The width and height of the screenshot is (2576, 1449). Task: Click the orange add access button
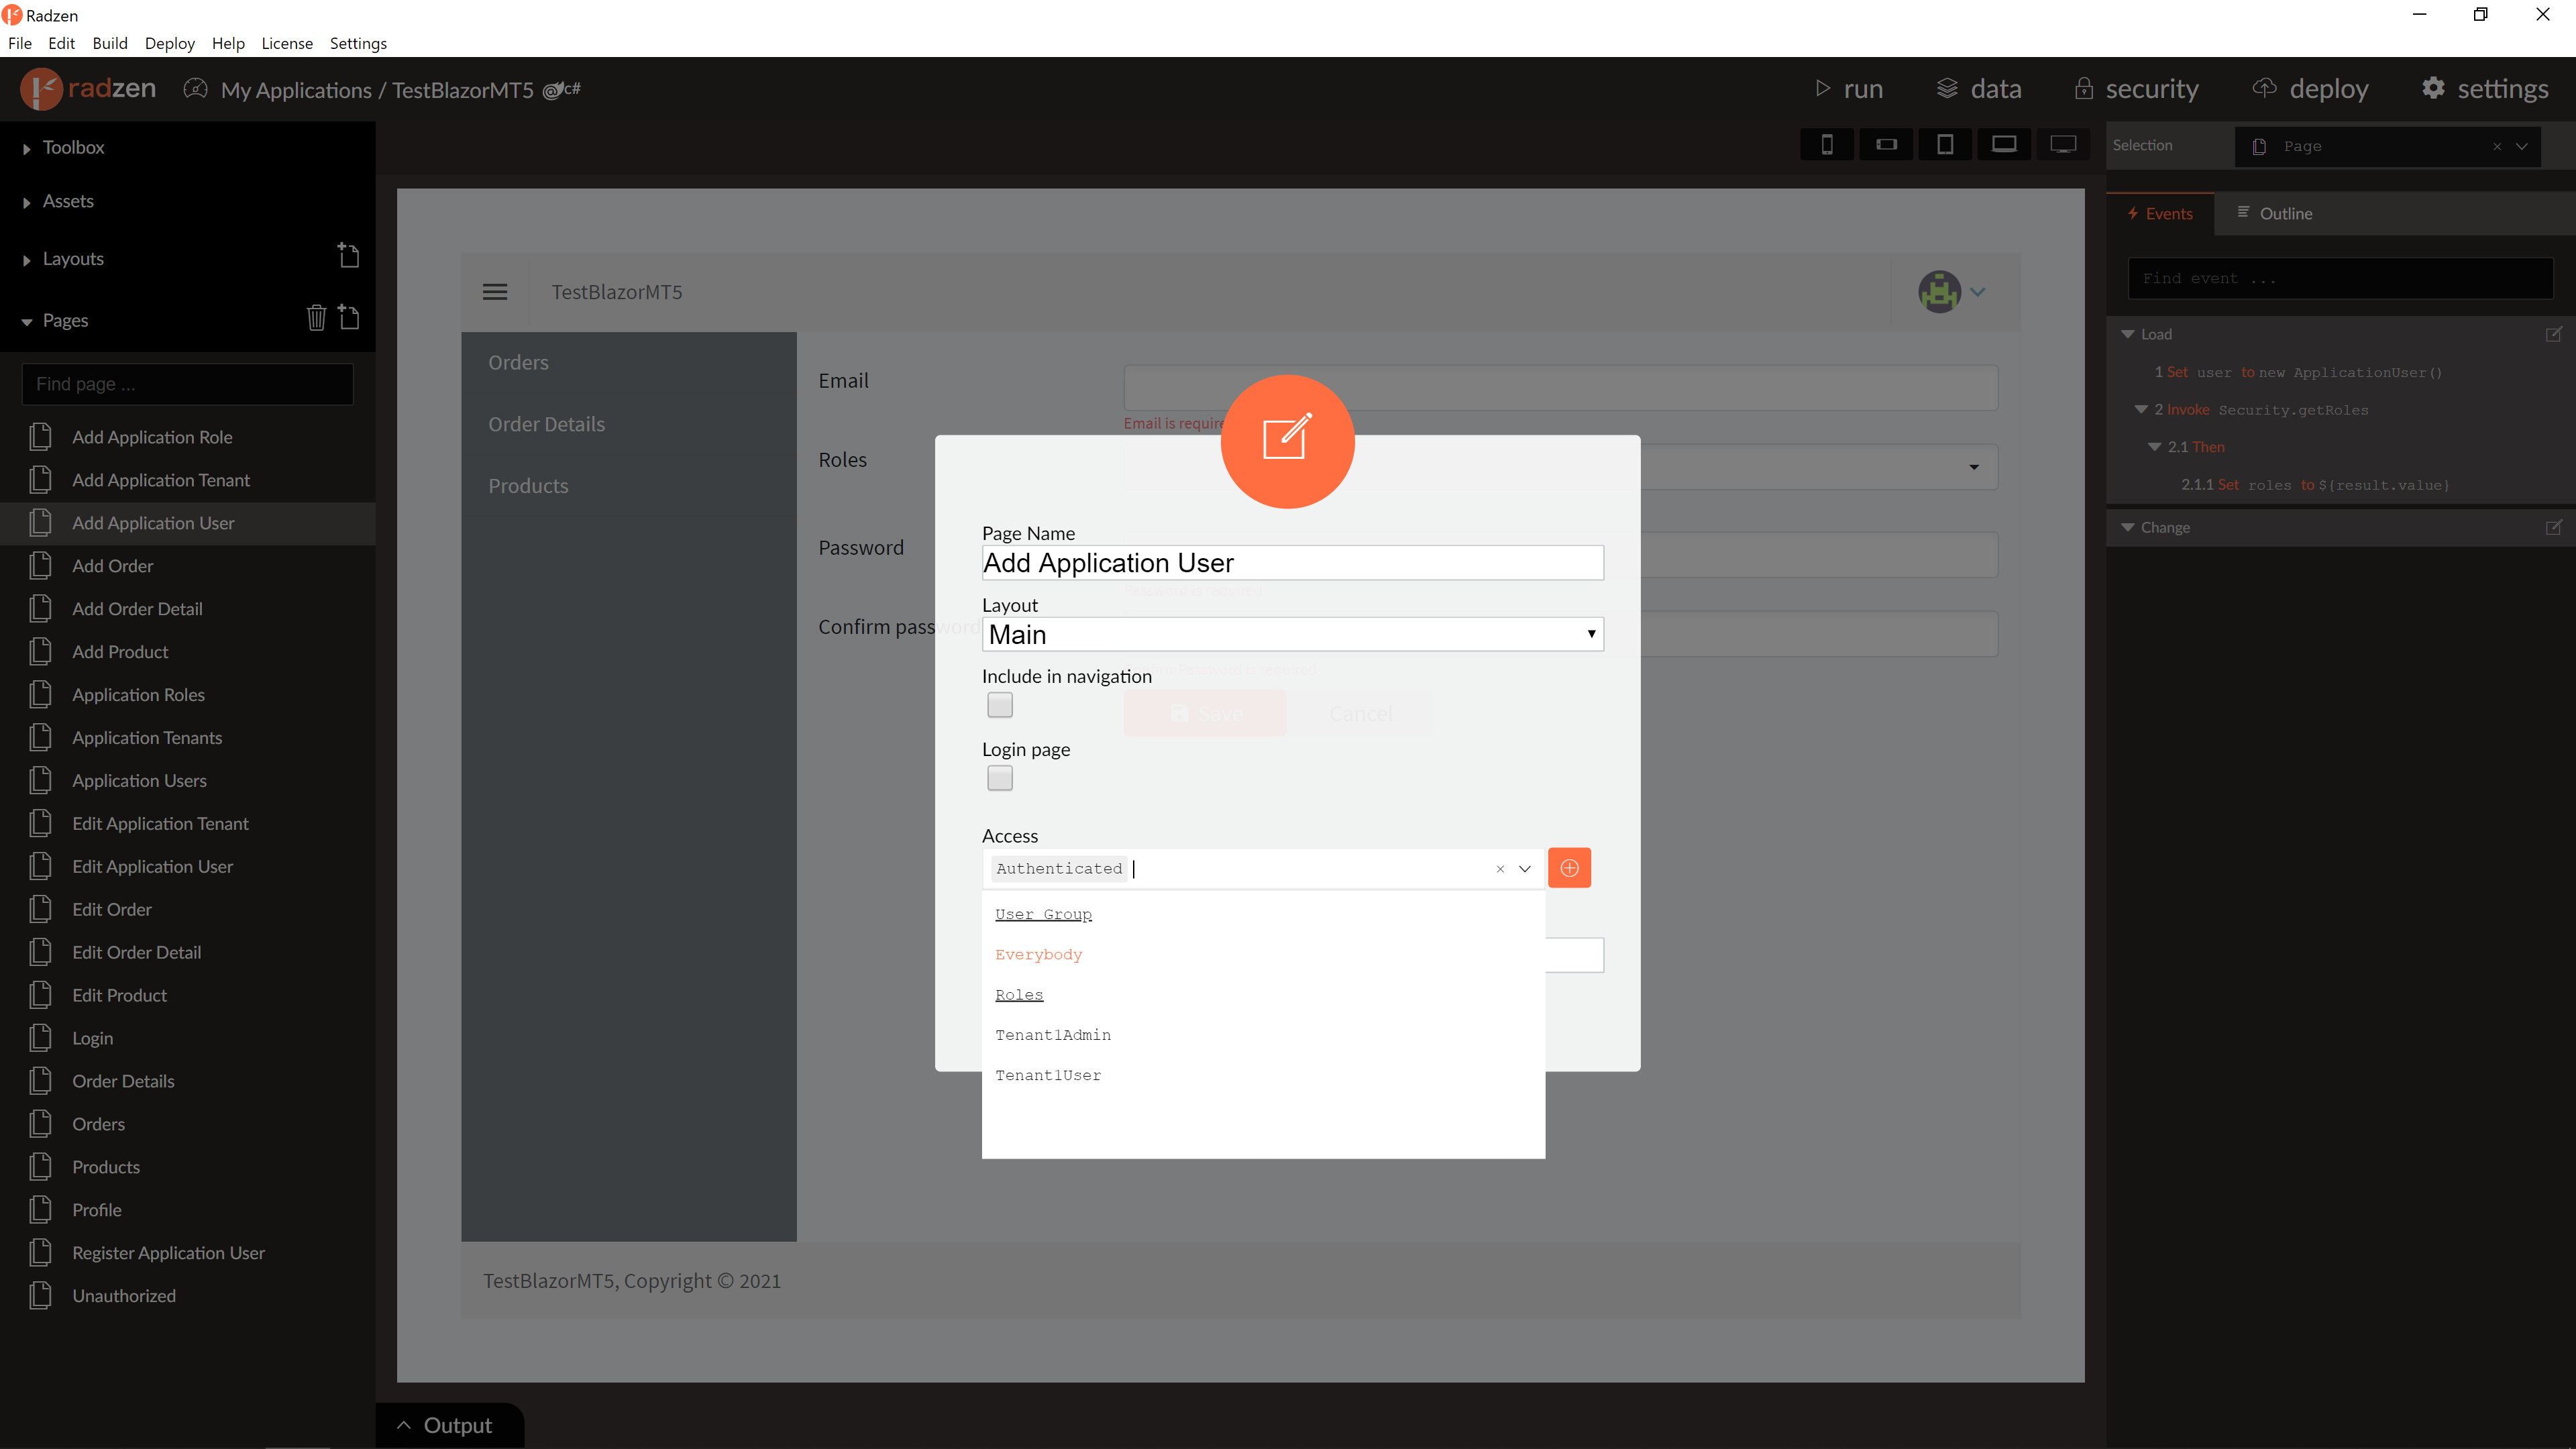1569,868
